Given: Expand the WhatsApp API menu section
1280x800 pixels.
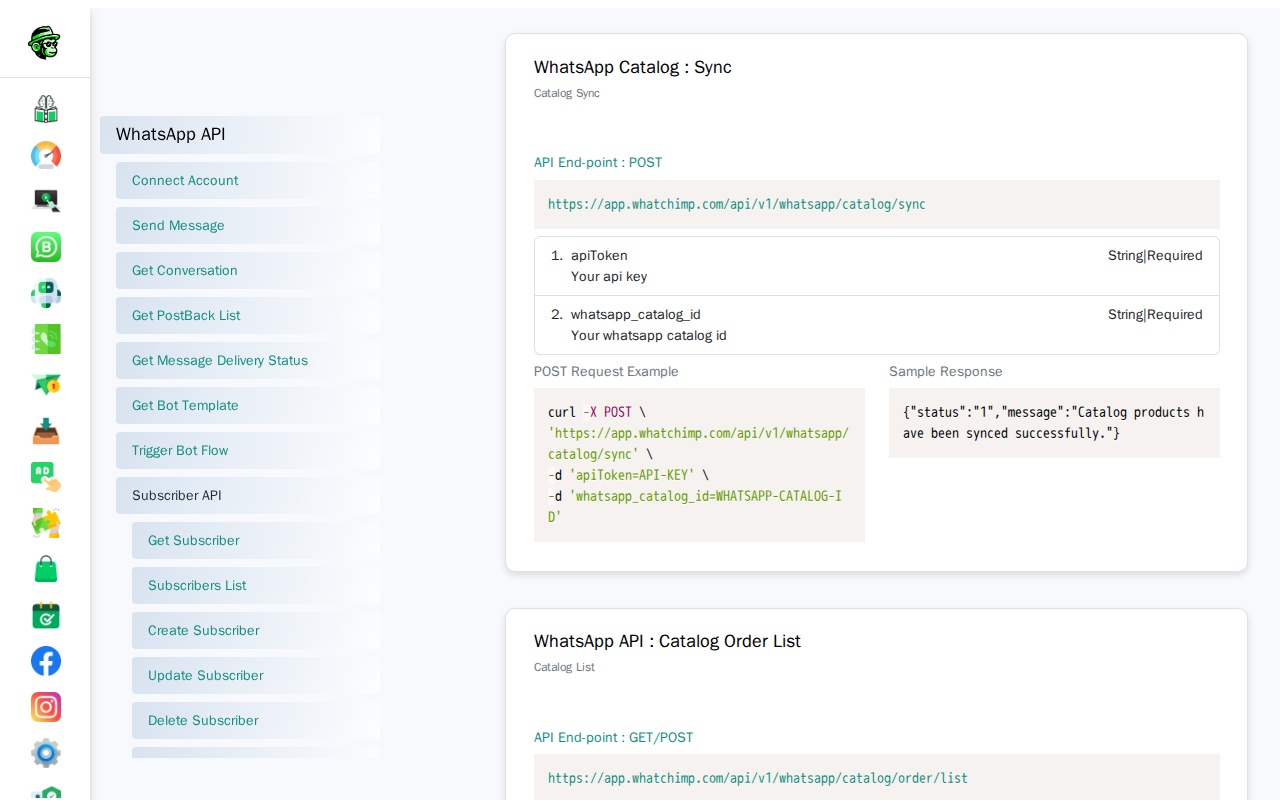Looking at the screenshot, I should point(240,135).
